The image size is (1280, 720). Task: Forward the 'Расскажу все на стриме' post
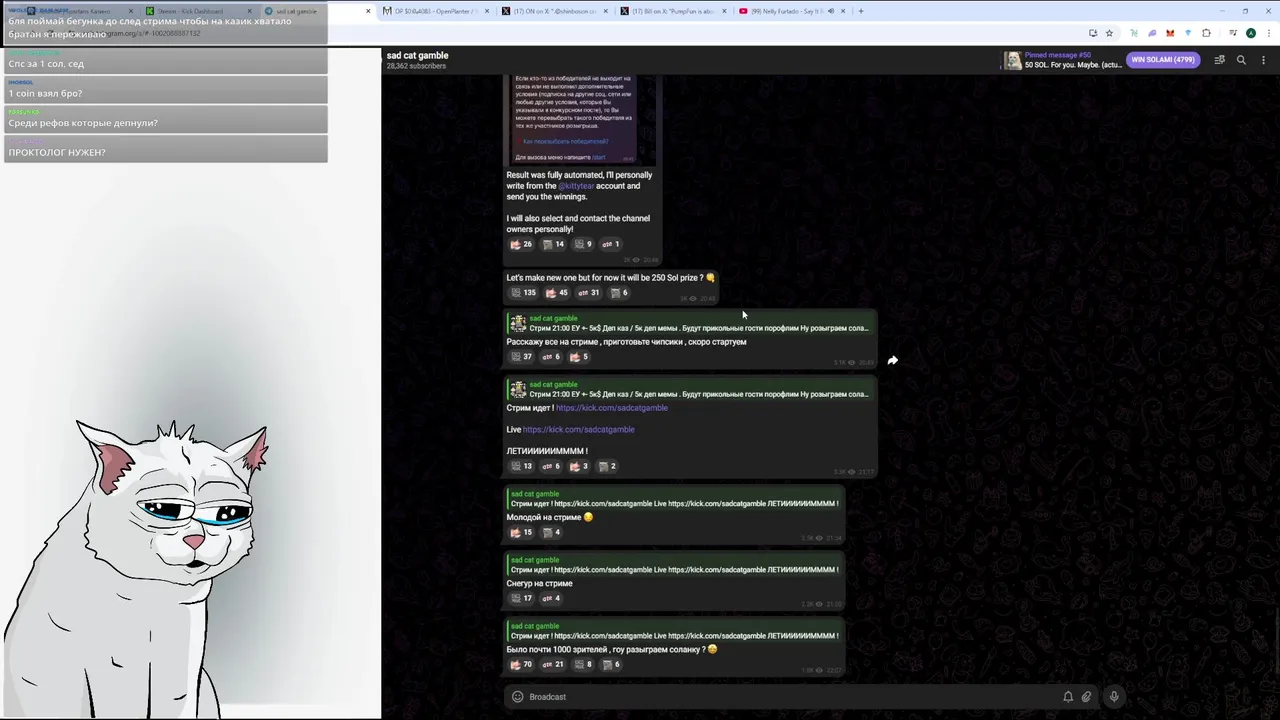click(893, 360)
